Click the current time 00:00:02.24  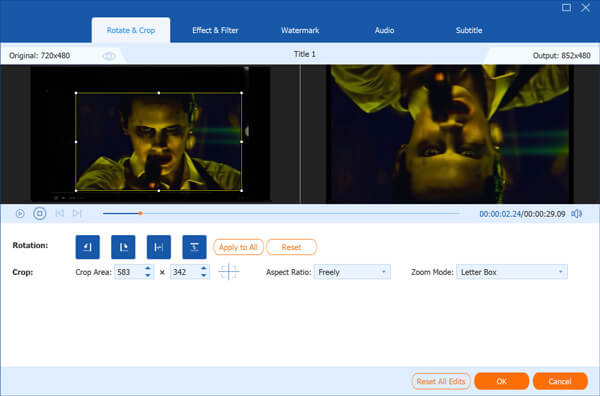[x=500, y=214]
